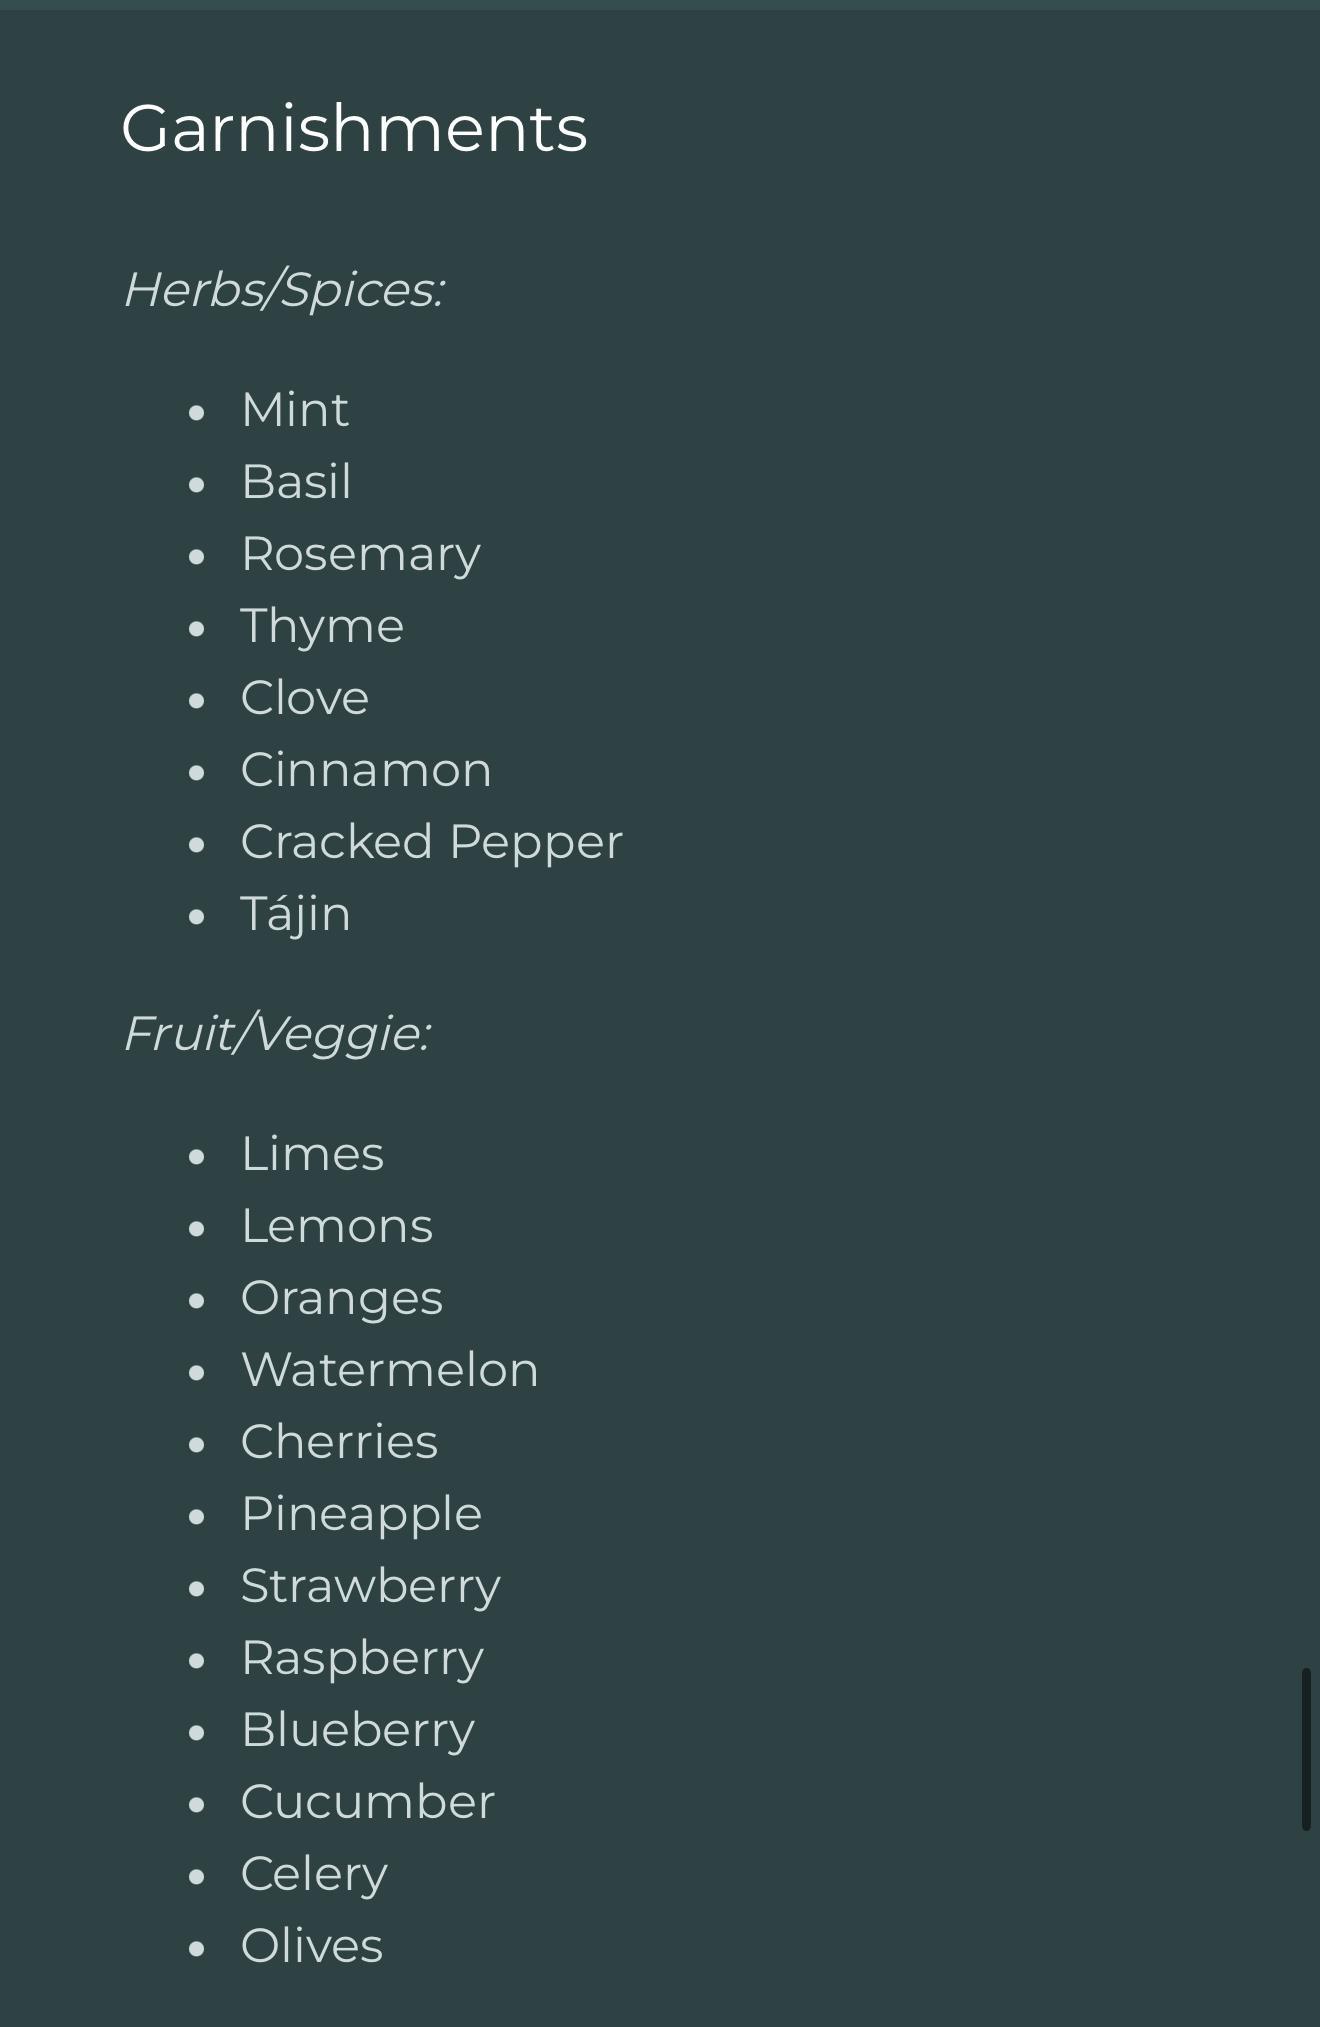Click the Herbs/Spices subheading
The height and width of the screenshot is (2027, 1320).
tap(283, 290)
